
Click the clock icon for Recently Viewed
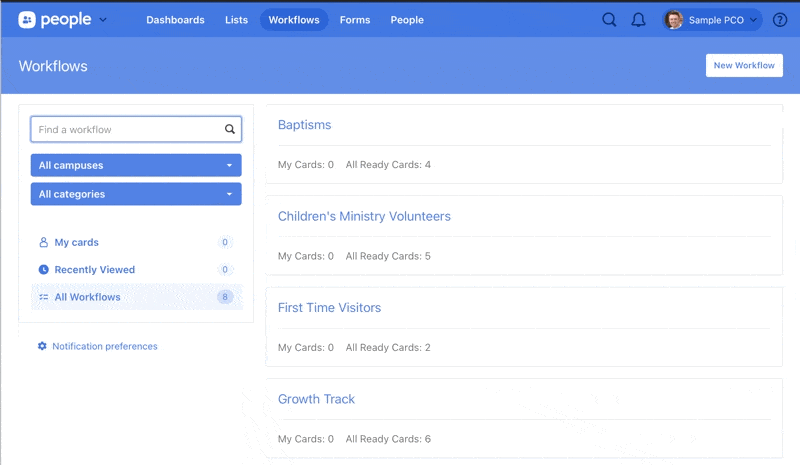[43, 270]
